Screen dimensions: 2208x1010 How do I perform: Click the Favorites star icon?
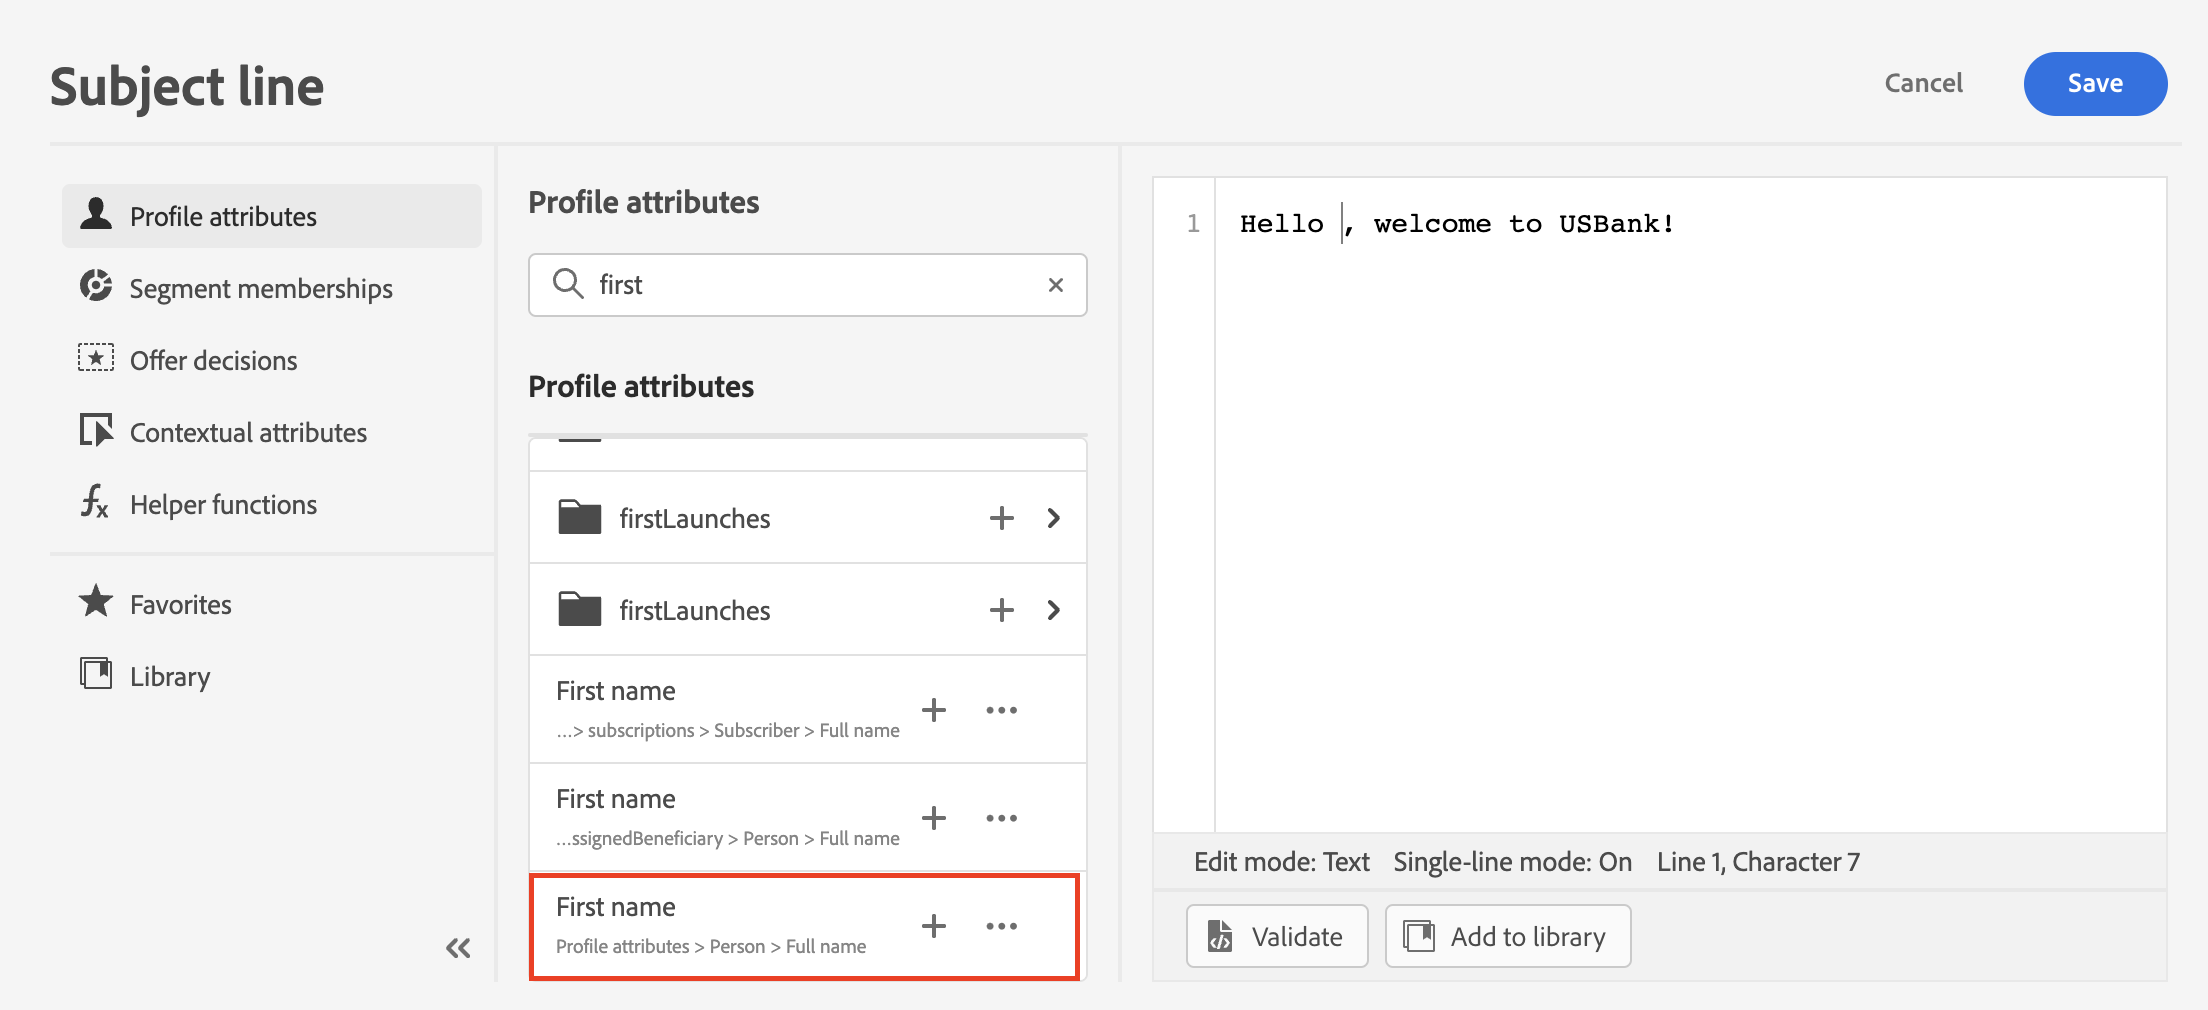point(96,601)
